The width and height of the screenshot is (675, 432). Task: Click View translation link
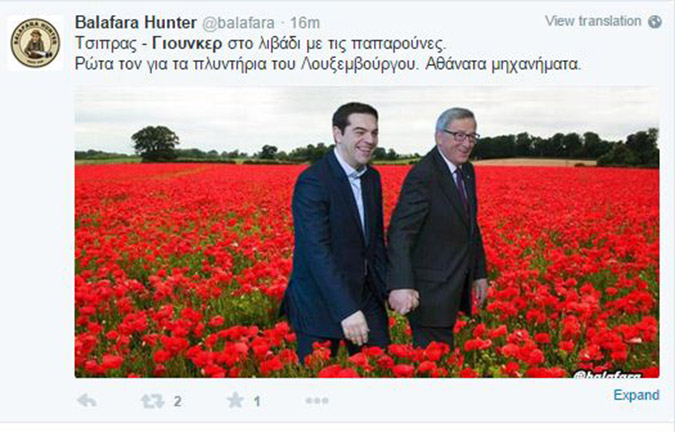tap(593, 21)
